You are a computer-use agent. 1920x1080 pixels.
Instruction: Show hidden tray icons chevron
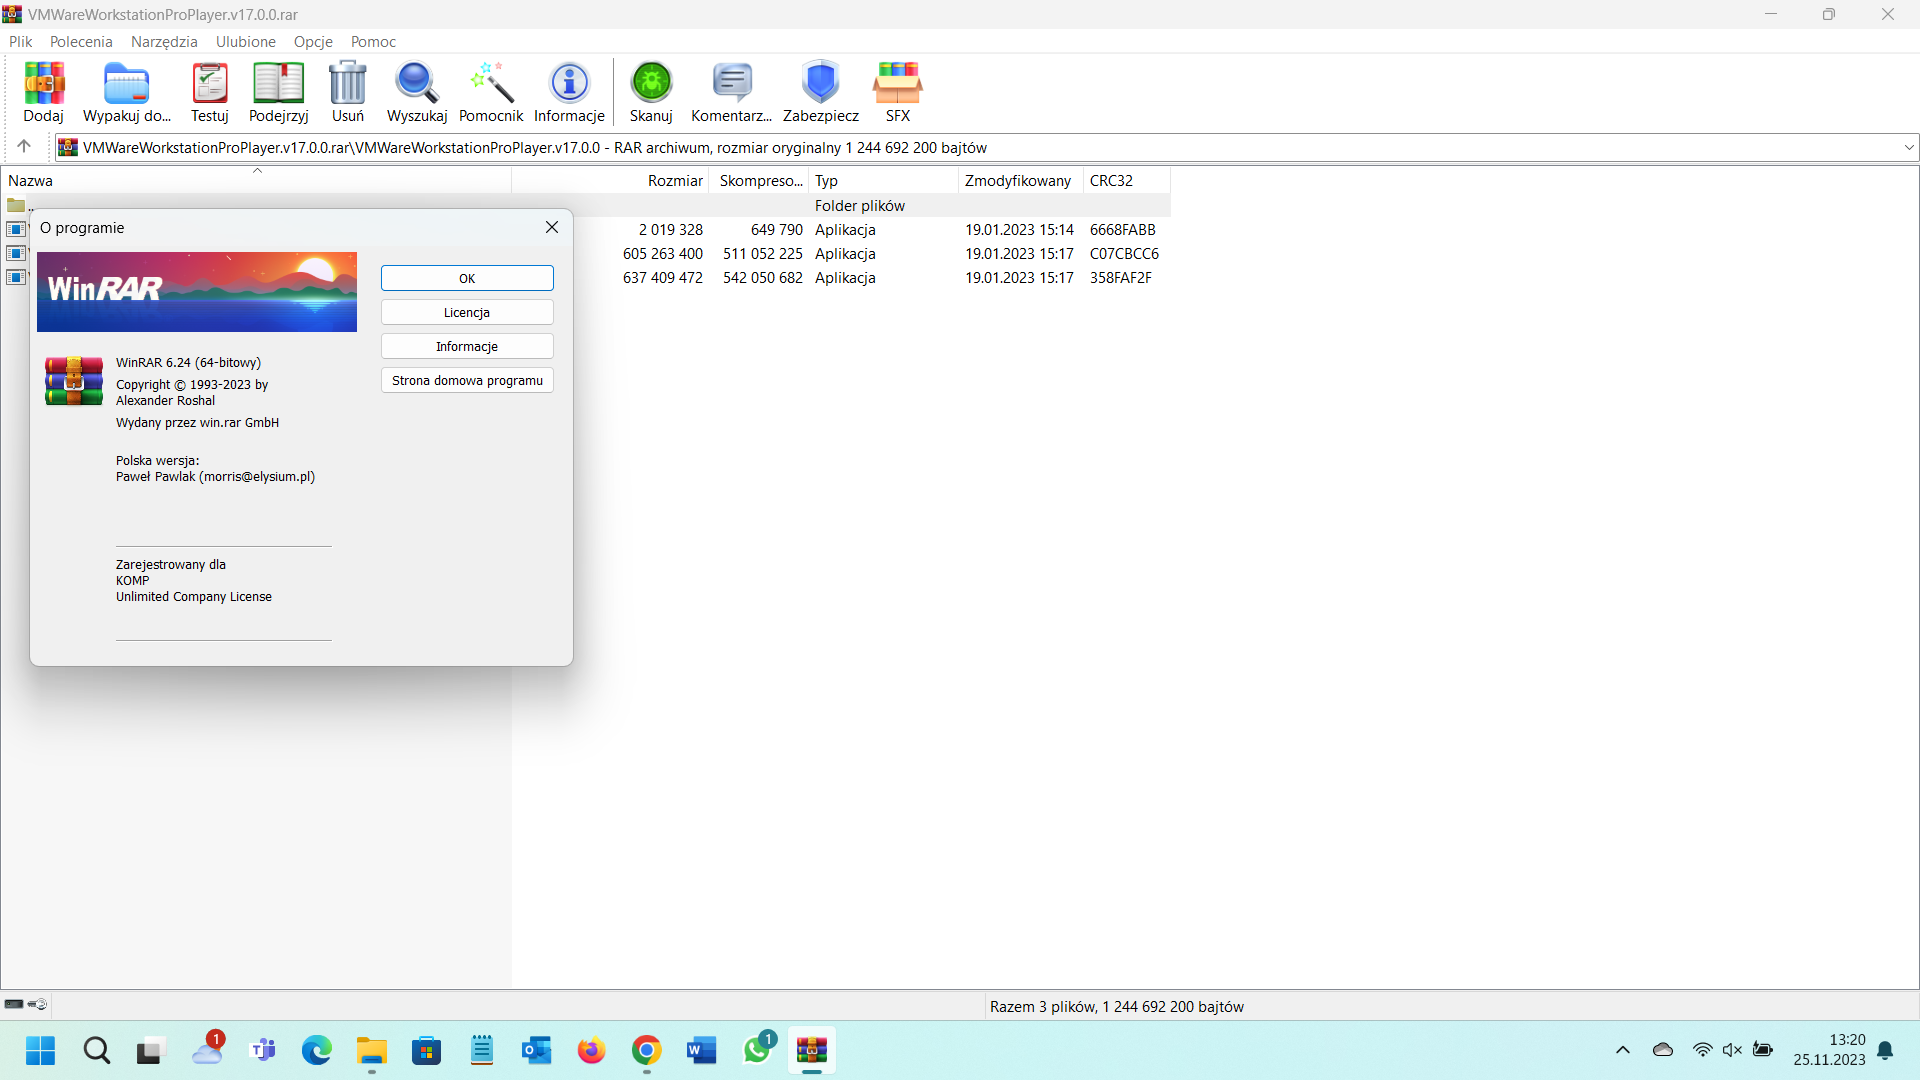pyautogui.click(x=1623, y=1050)
